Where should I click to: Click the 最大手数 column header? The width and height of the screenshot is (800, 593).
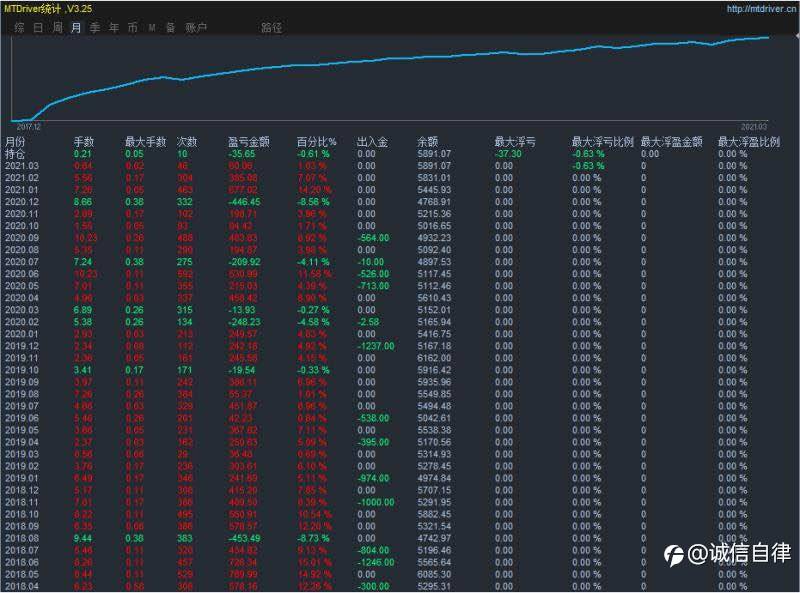coord(145,142)
